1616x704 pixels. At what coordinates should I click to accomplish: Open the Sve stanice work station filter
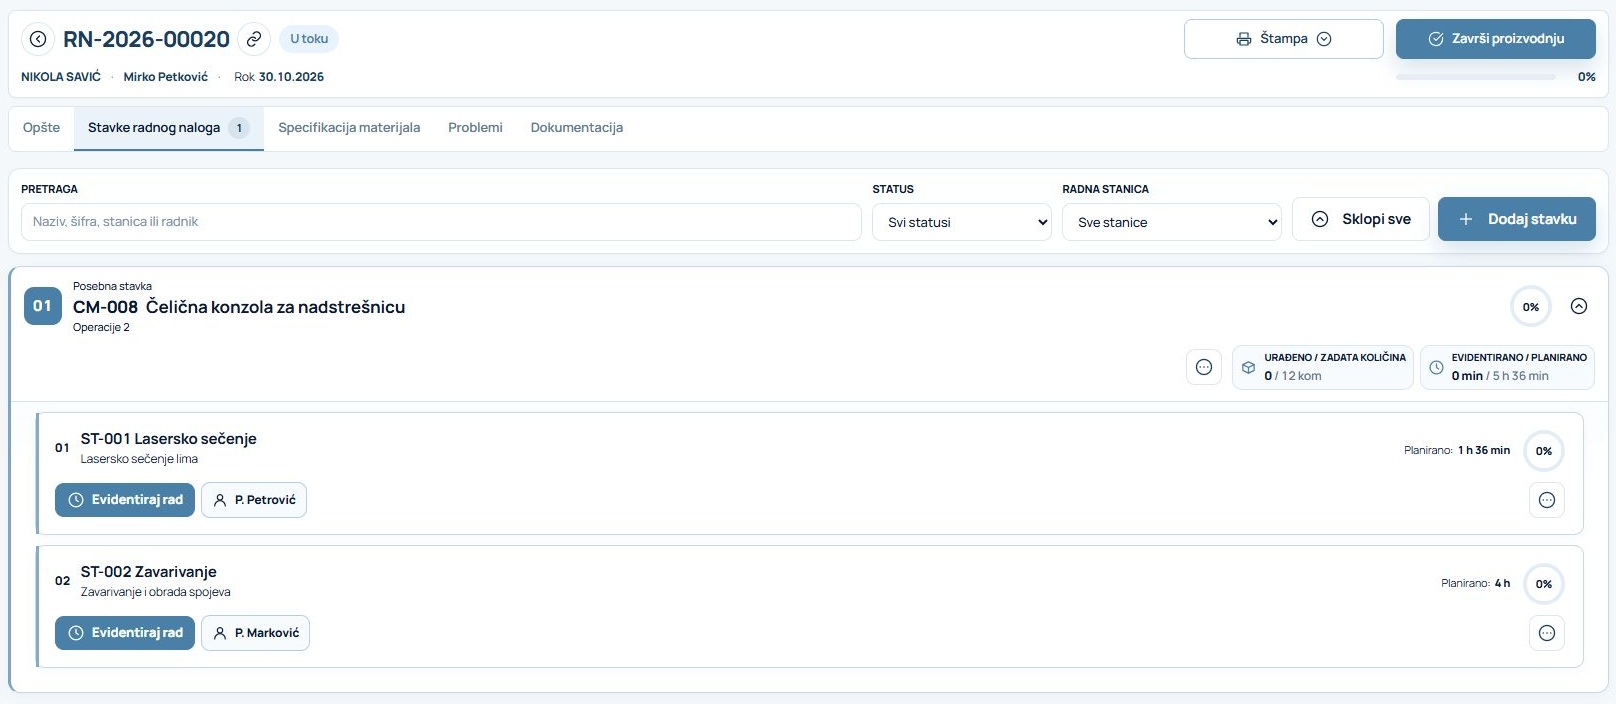(1172, 222)
